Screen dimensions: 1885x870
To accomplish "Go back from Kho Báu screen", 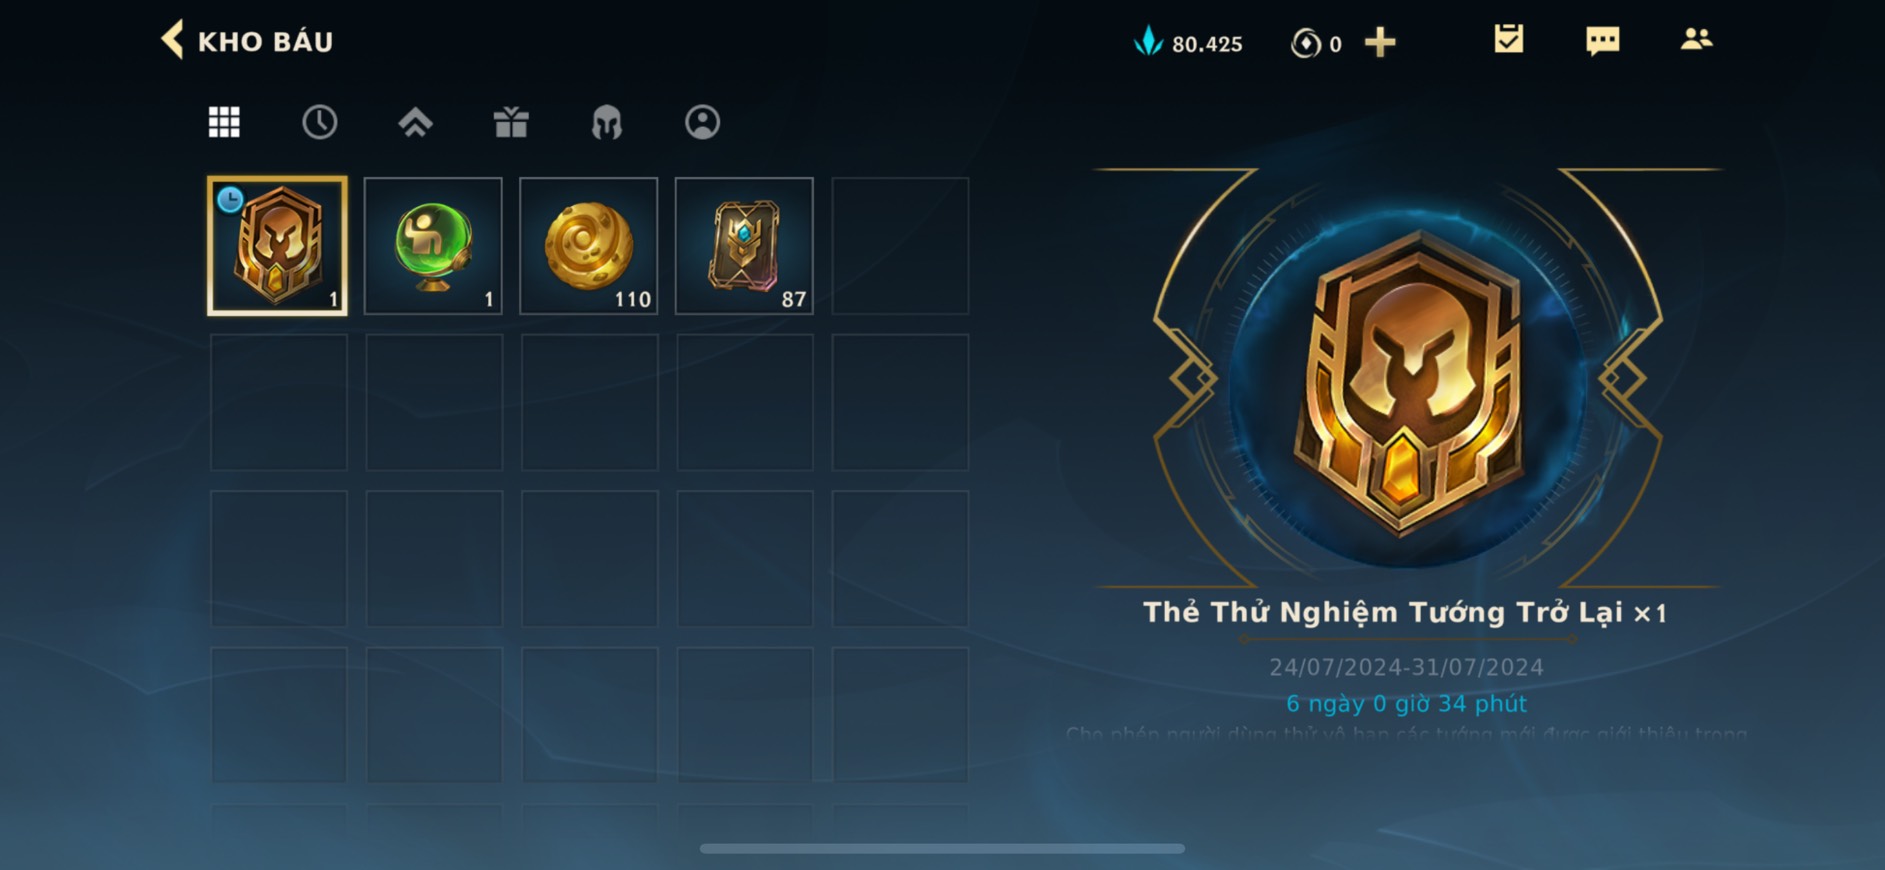I will (173, 40).
